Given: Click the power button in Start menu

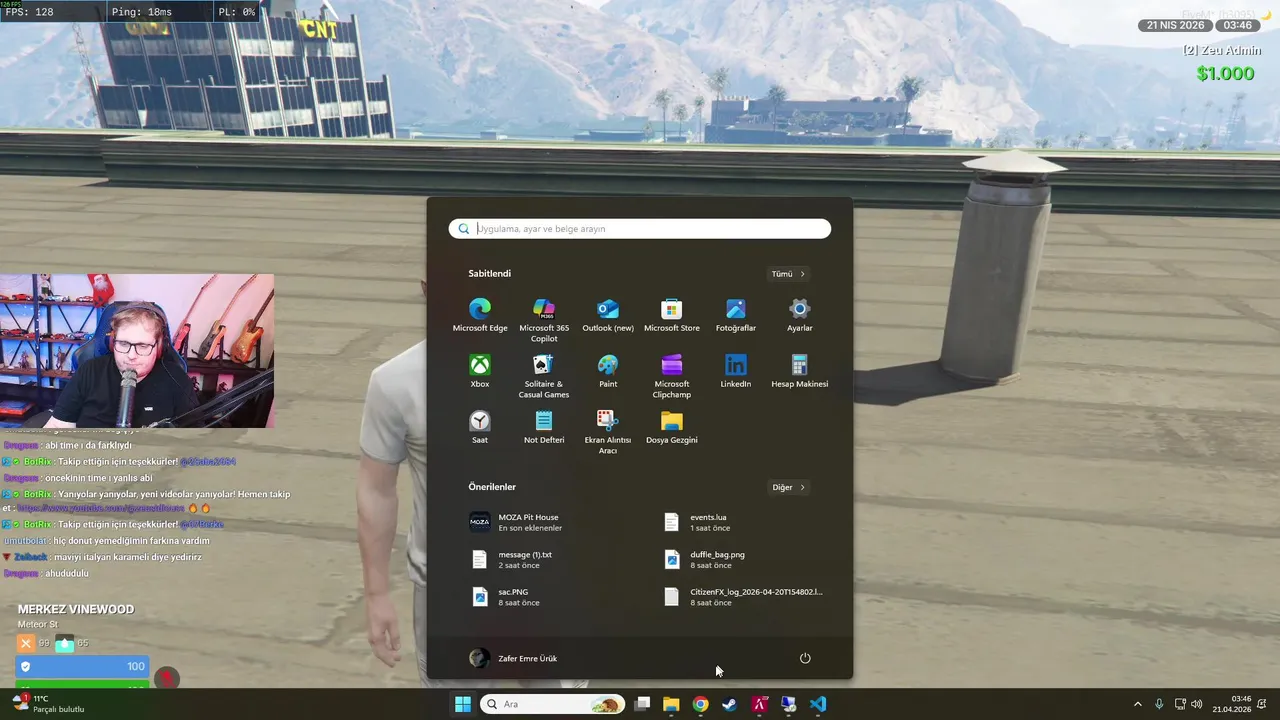Looking at the screenshot, I should [x=805, y=658].
